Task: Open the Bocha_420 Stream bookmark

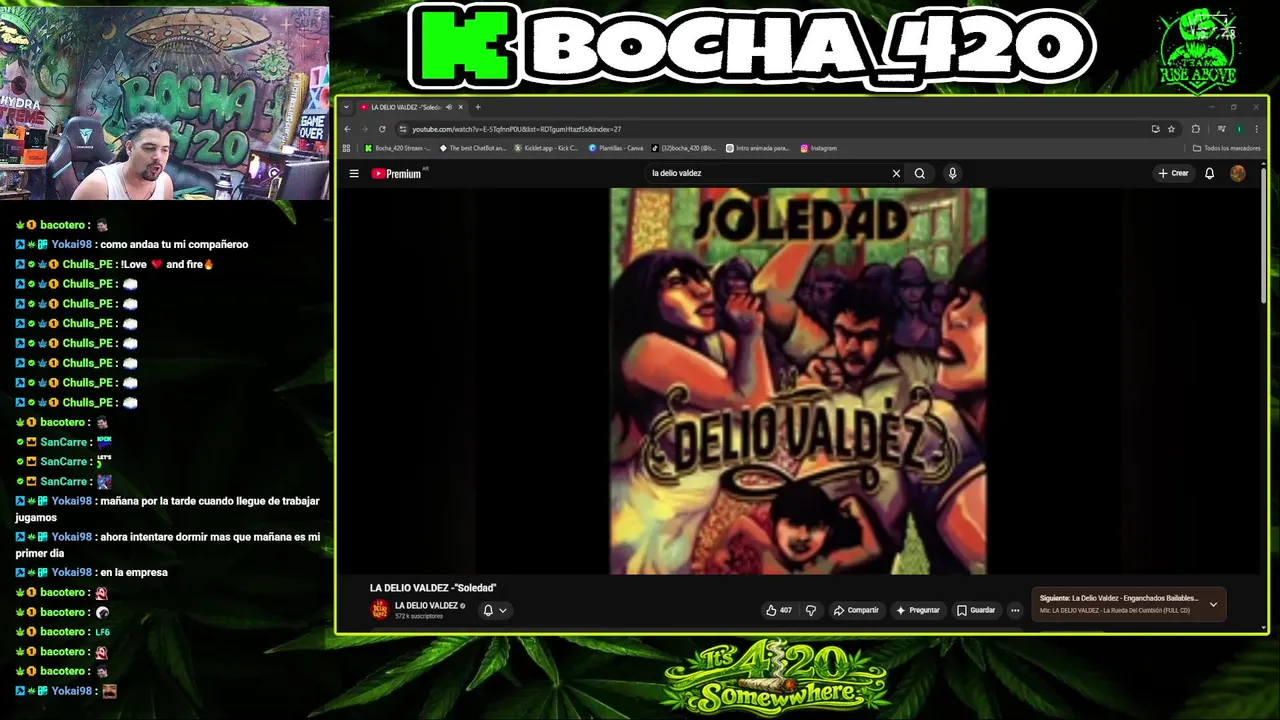Action: click(398, 148)
